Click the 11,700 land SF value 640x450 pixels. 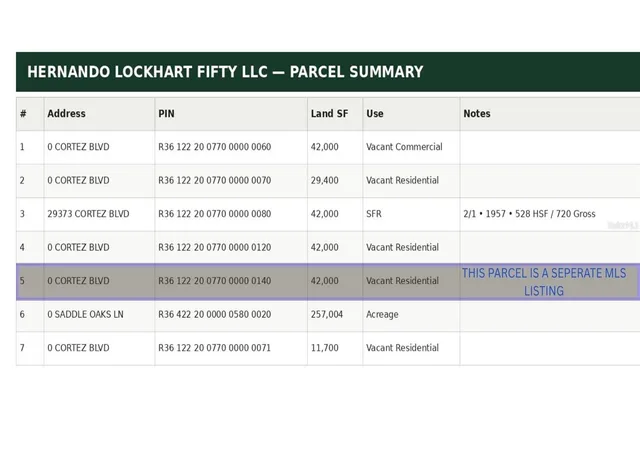(324, 348)
